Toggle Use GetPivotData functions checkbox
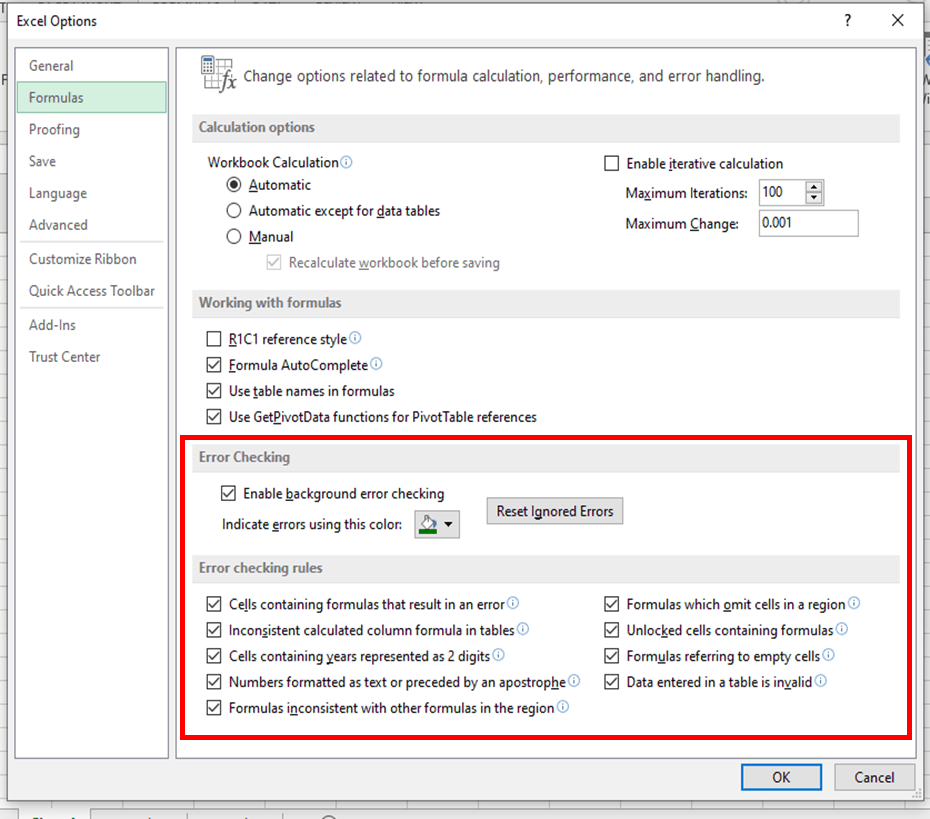This screenshot has width=930, height=819. click(214, 417)
